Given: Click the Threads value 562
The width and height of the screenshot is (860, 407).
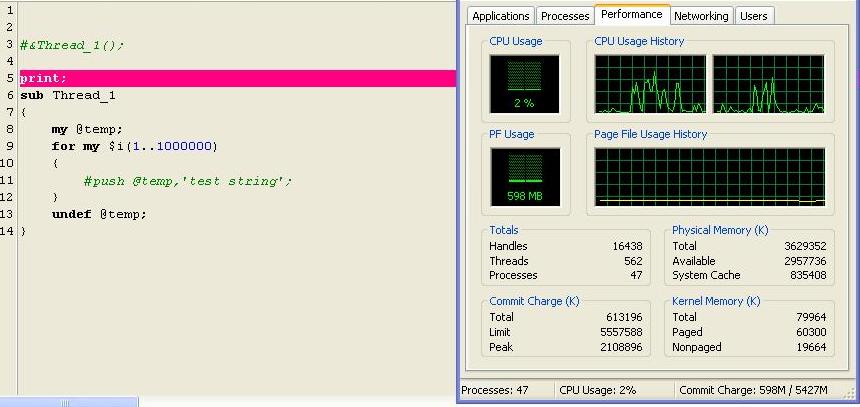Looking at the screenshot, I should coord(633,261).
